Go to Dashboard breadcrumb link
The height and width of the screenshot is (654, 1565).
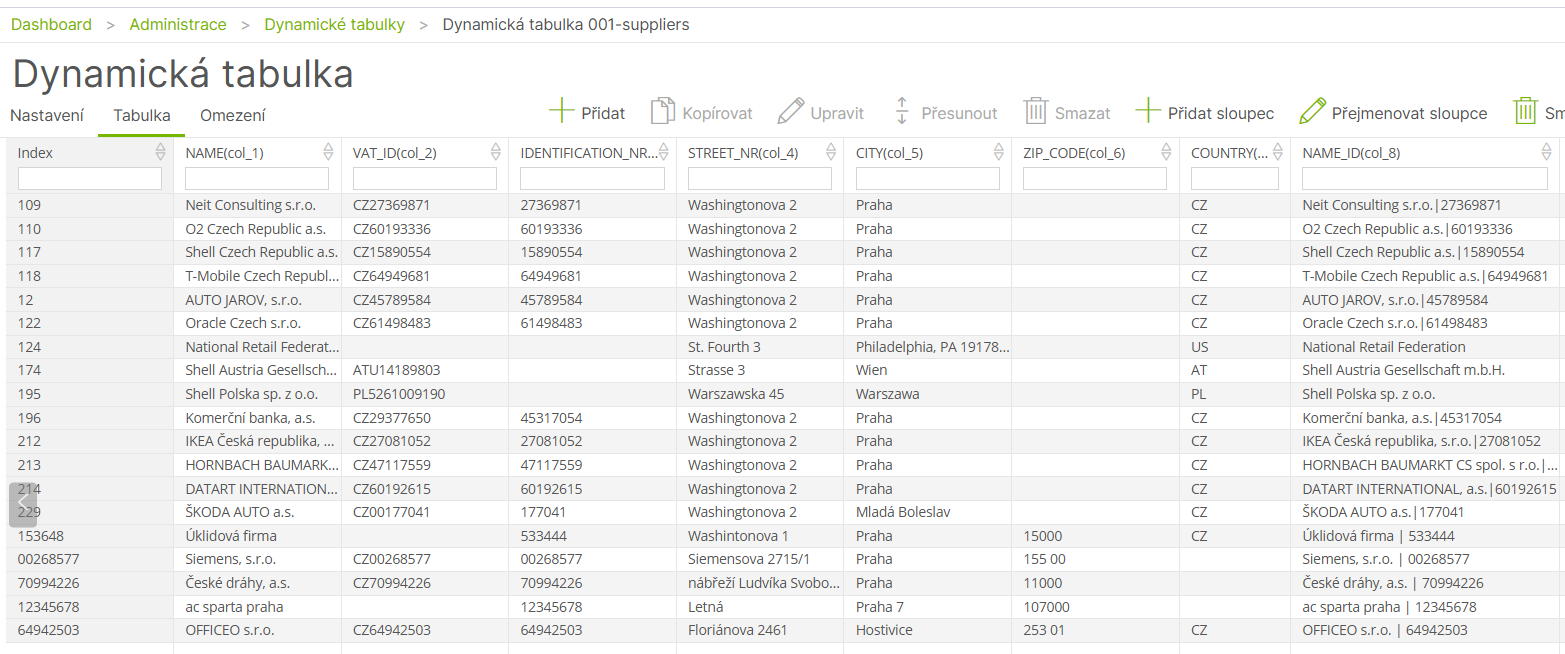point(51,24)
